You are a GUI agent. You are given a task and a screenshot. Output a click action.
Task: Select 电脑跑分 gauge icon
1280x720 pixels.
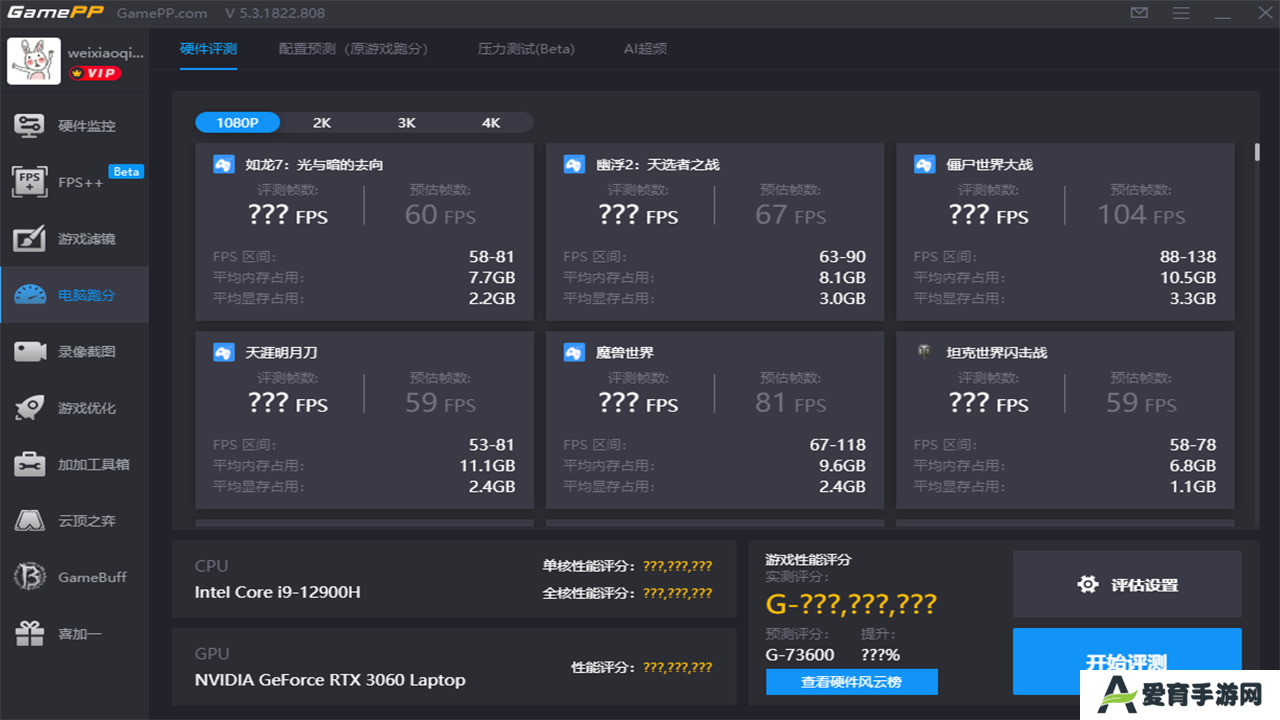(30, 295)
